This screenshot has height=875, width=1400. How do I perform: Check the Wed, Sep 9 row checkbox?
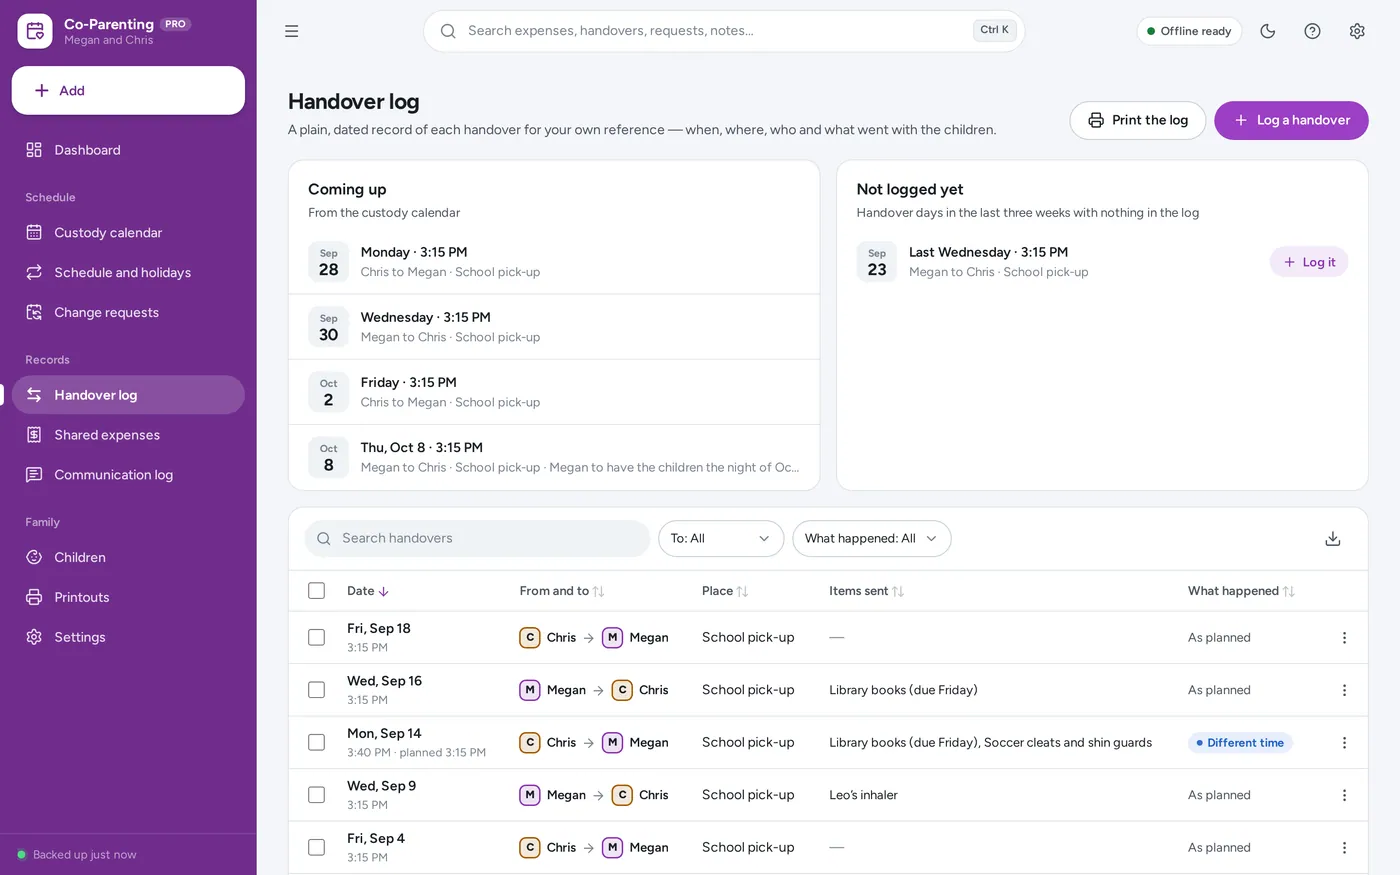317,795
